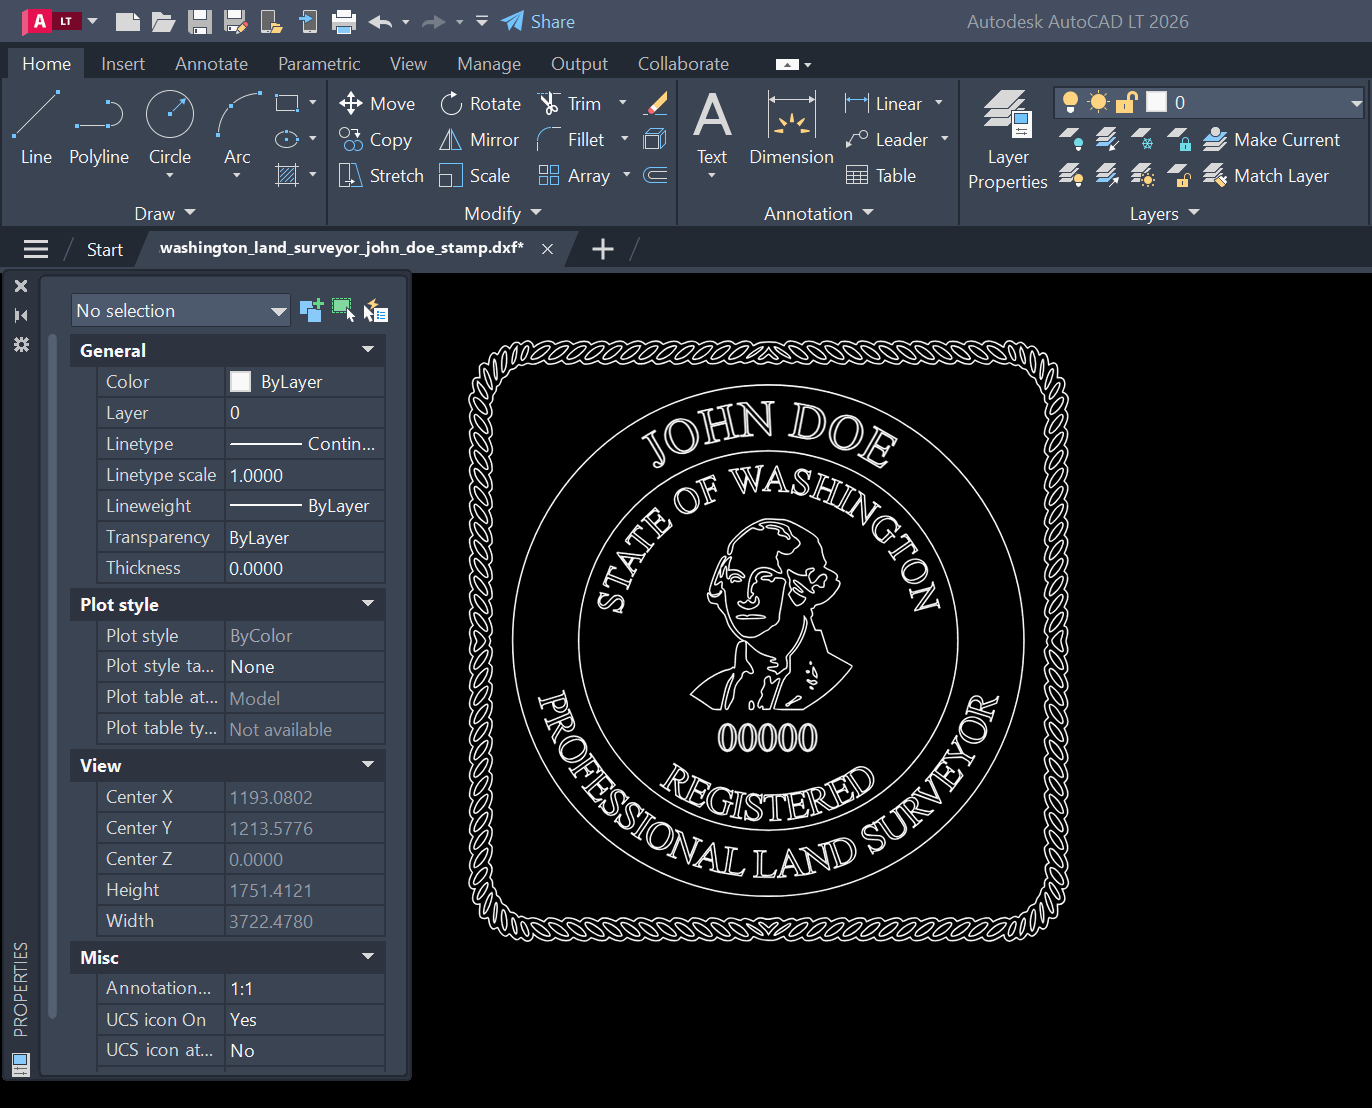Viewport: 1372px width, 1108px height.
Task: Select the Stretch command
Action: 381,175
